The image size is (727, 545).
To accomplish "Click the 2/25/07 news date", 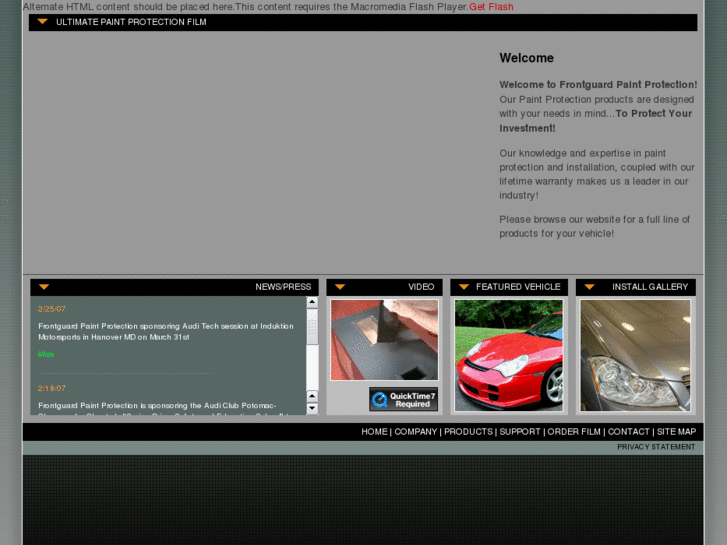I will pyautogui.click(x=51, y=309).
